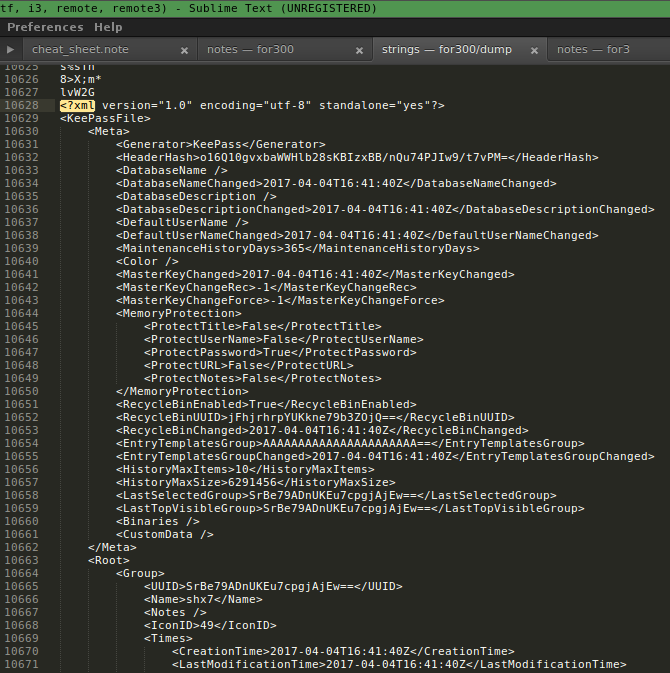This screenshot has height=673, width=670.
Task: Click the Group UUID line
Action: [x=273, y=586]
